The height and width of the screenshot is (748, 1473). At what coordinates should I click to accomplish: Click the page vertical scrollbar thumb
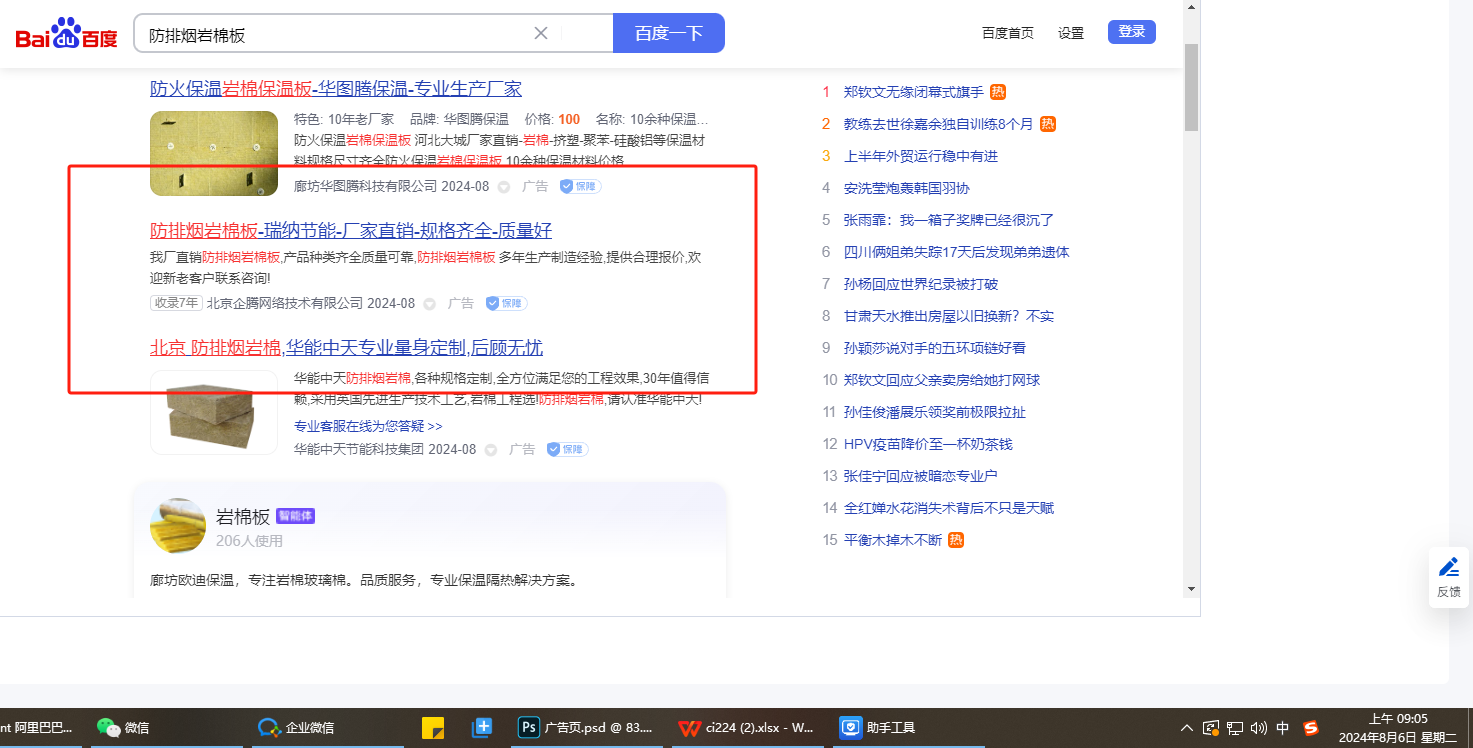(x=1190, y=87)
